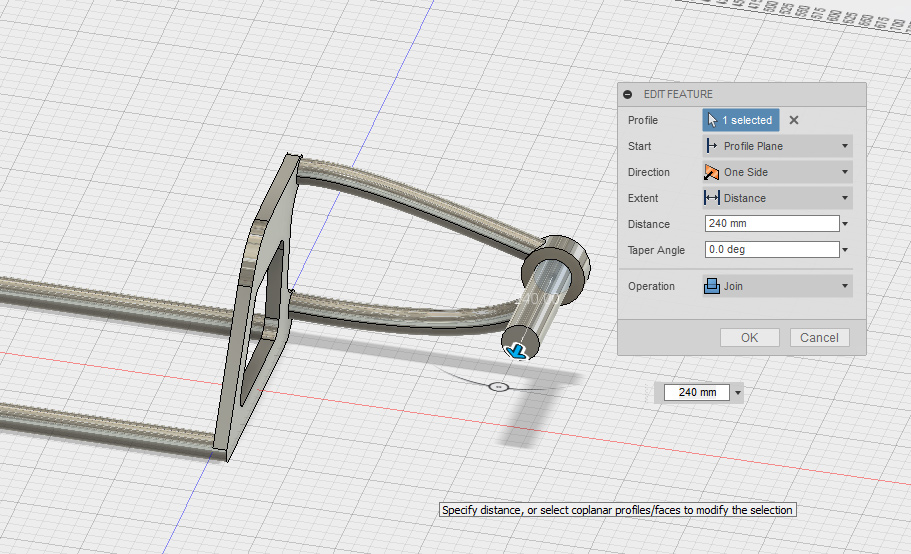
Task: Expand the Taper Angle field arrow
Action: [x=845, y=250]
